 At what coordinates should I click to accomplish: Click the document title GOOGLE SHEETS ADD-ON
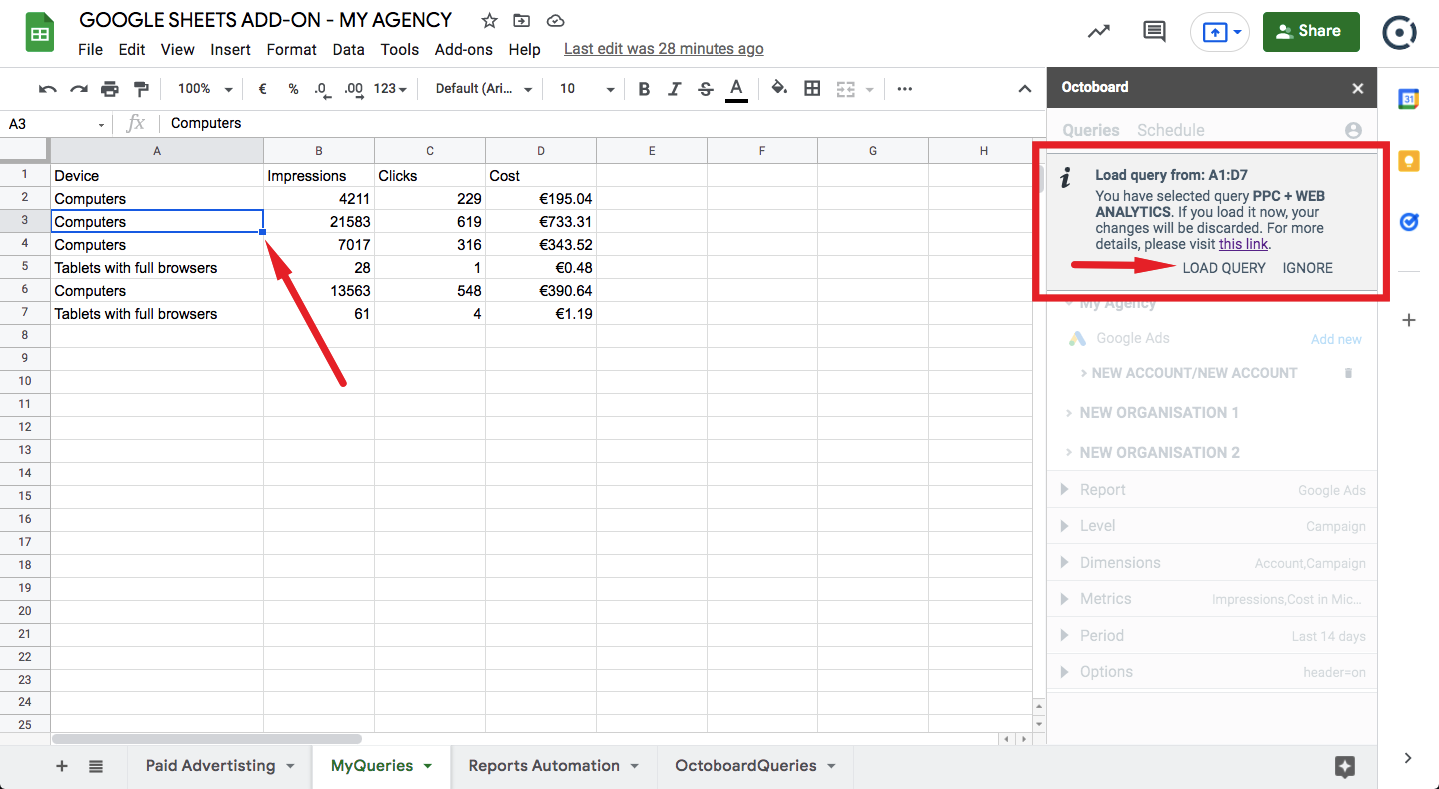pos(265,20)
